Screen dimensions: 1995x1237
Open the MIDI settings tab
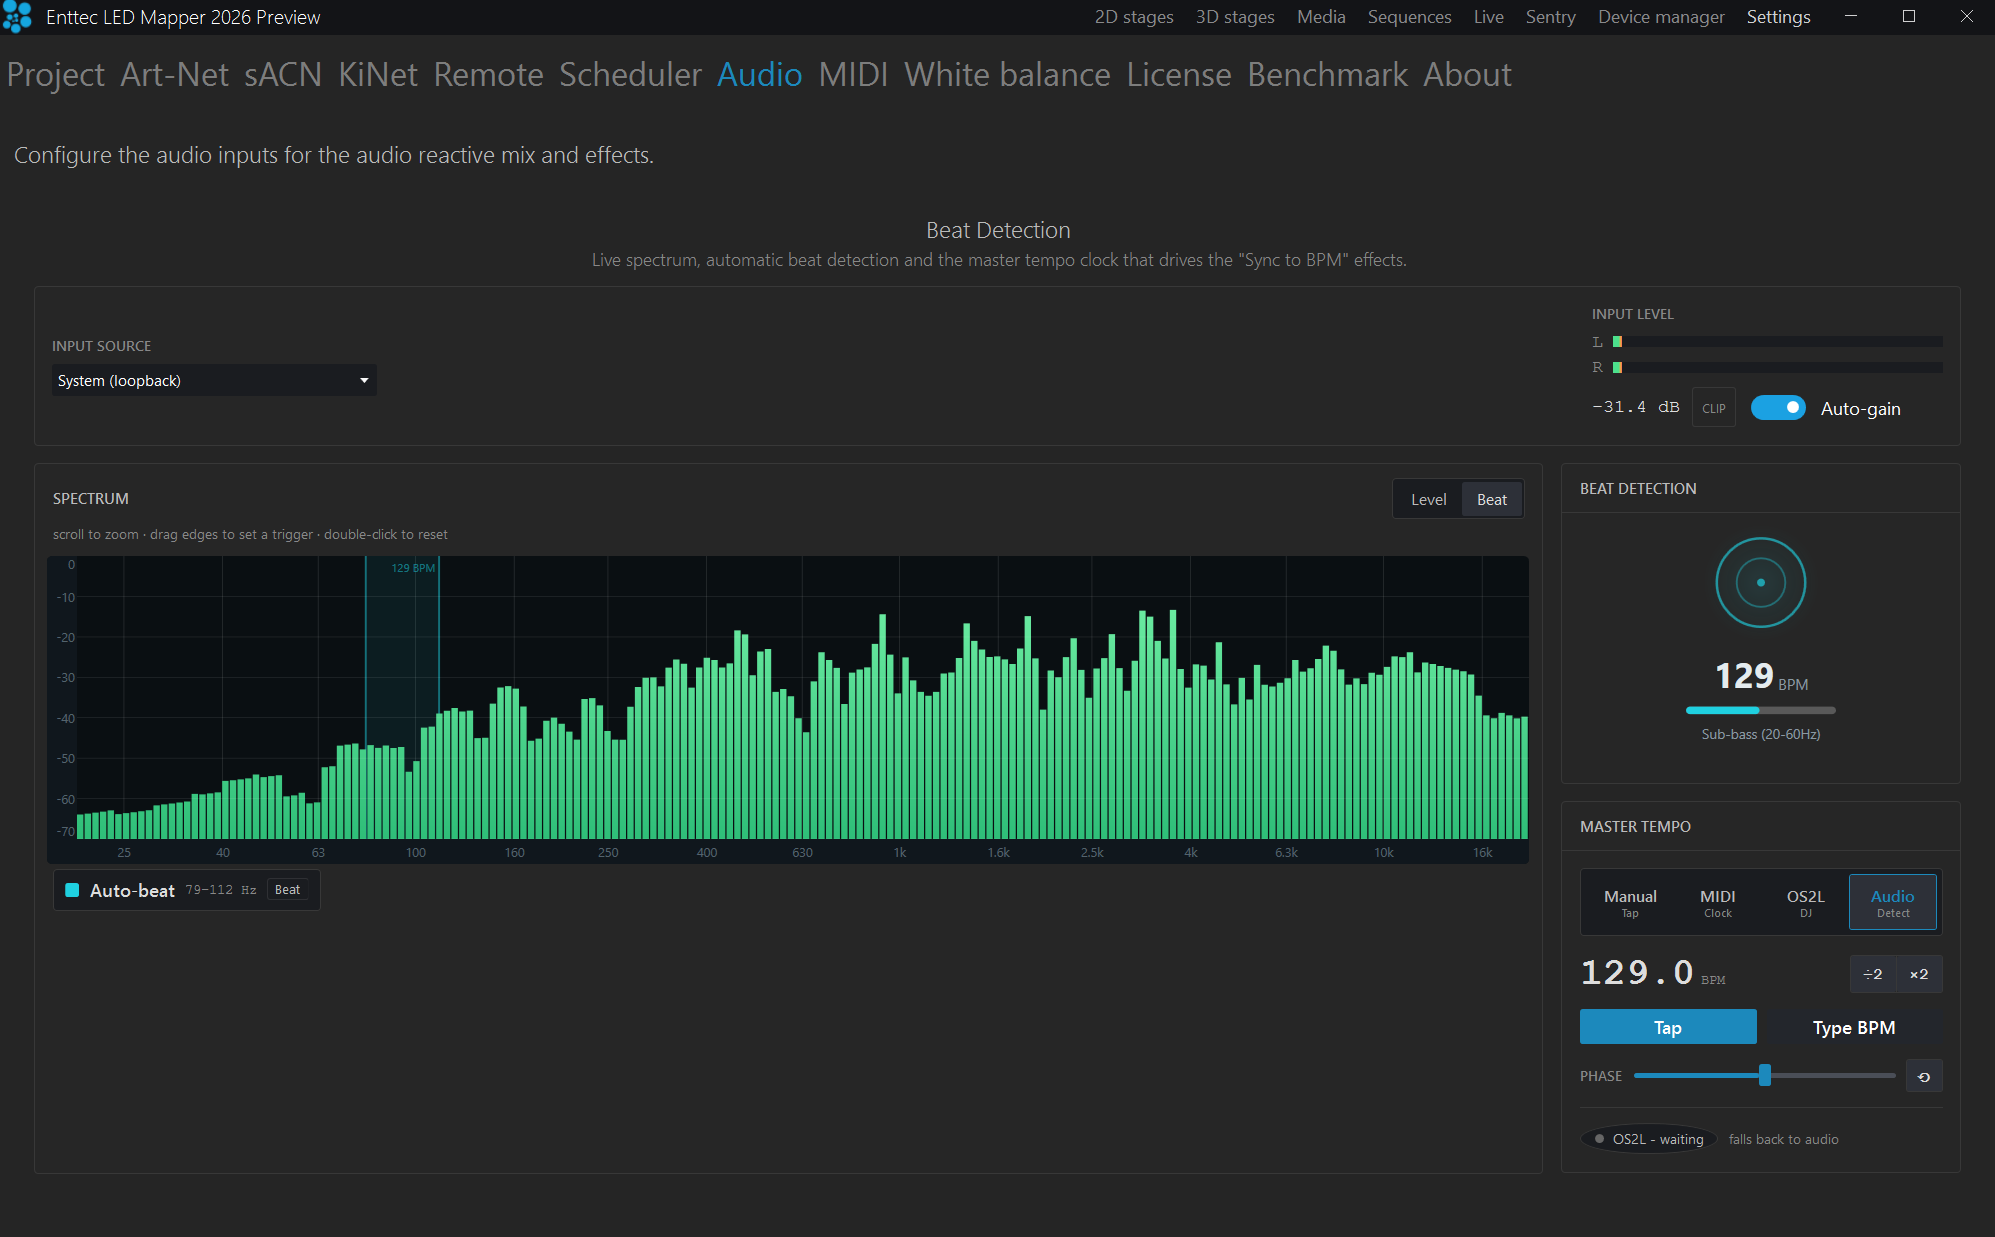coord(853,75)
